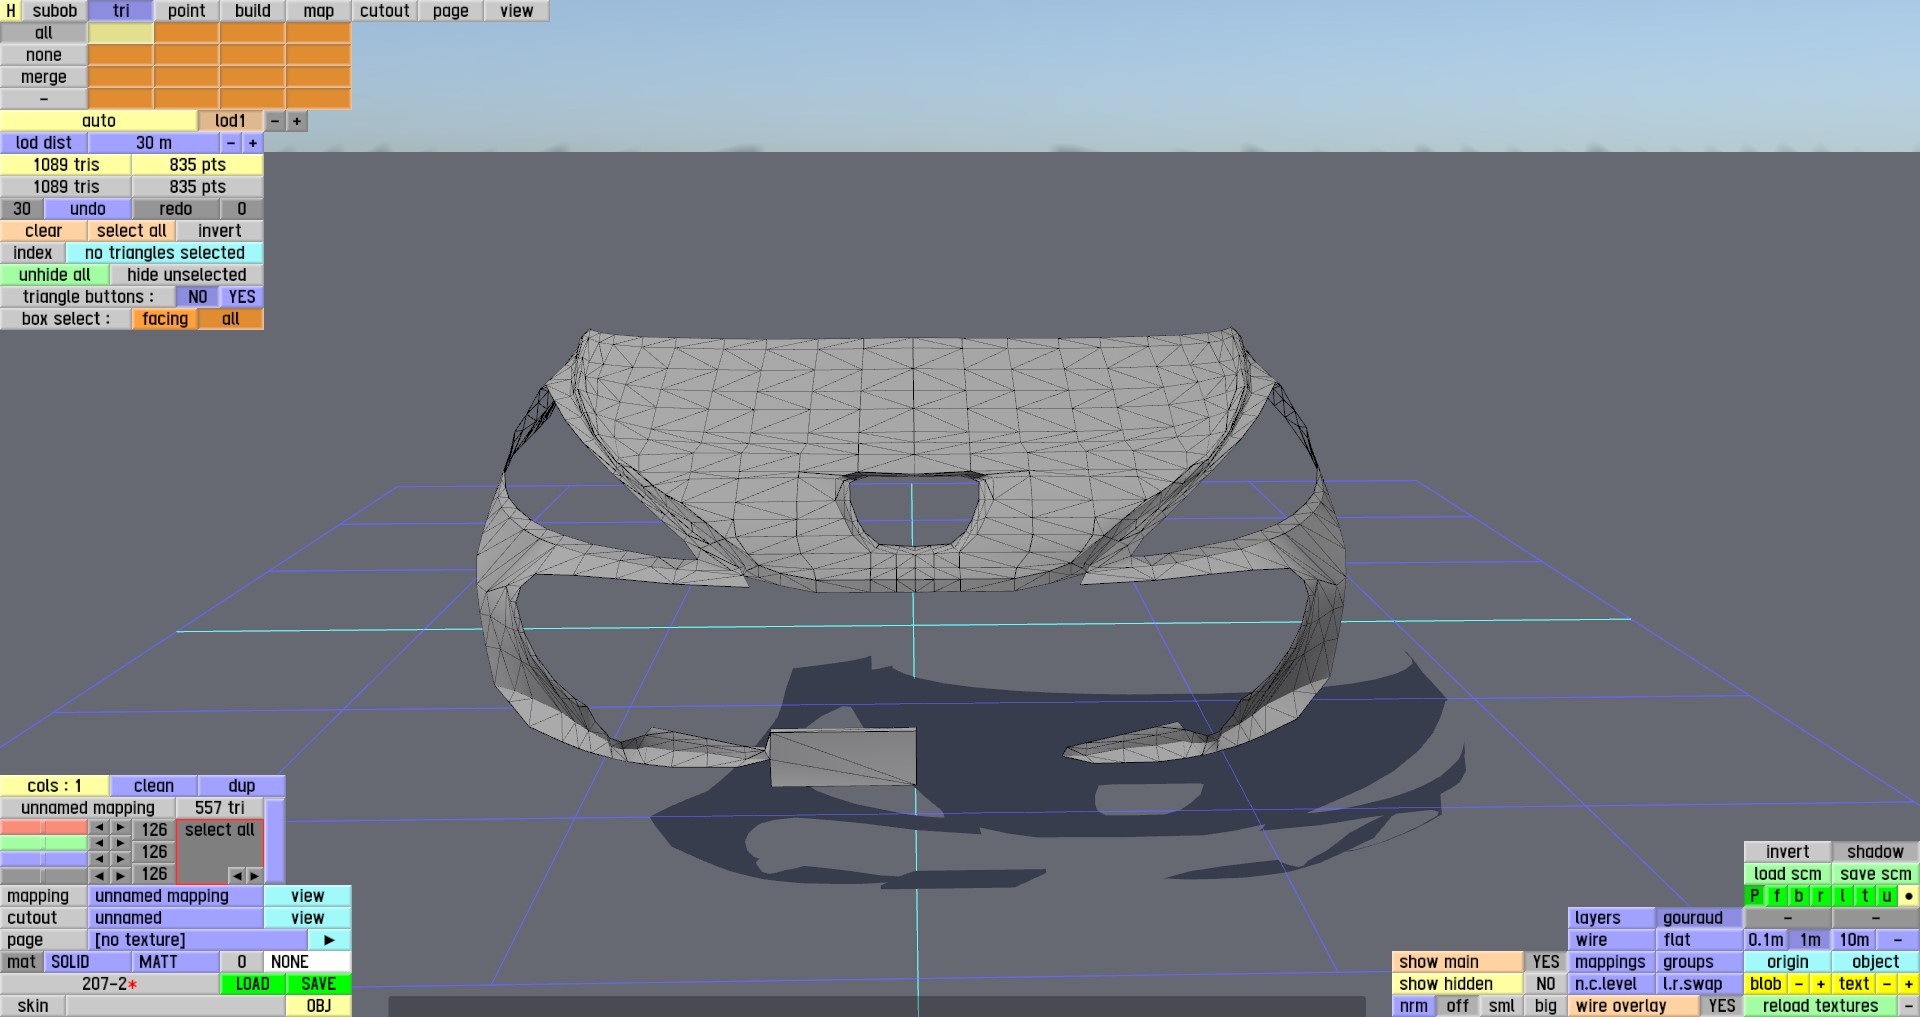Image resolution: width=1920 pixels, height=1017 pixels.
Task: Open the [no texture] page selector
Action: coord(198,940)
